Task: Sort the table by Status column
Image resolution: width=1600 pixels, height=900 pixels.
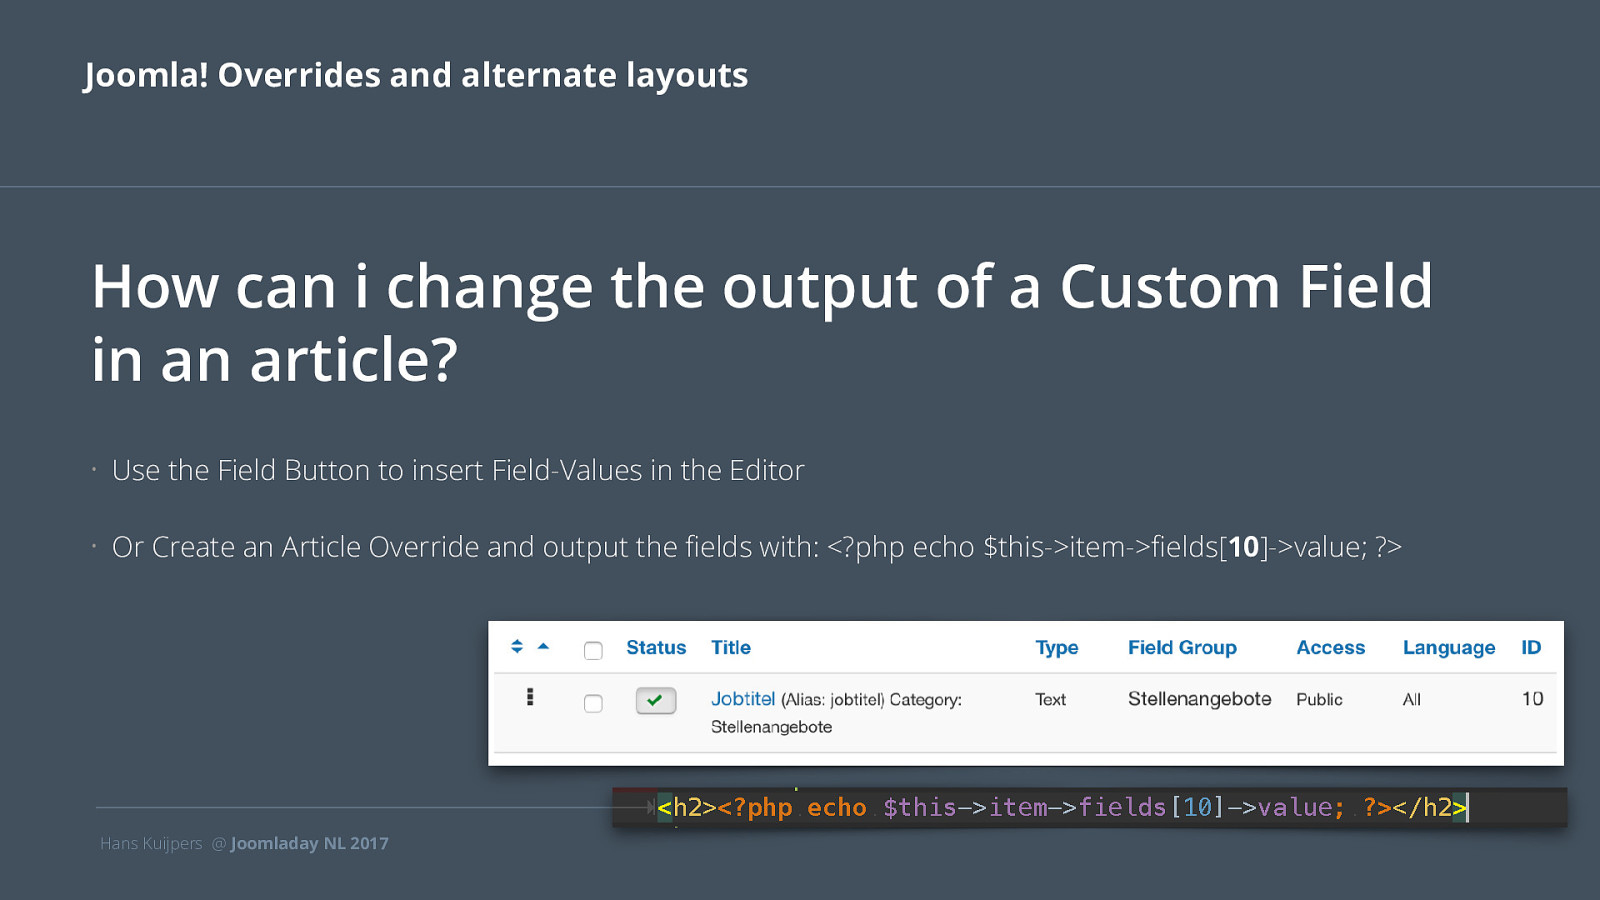Action: coord(656,647)
